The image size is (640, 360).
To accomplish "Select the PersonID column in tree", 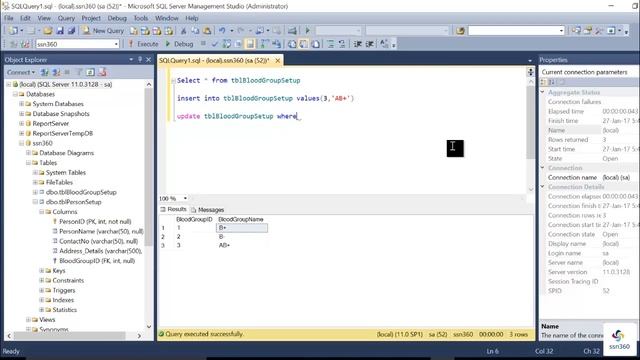I will 95,222.
